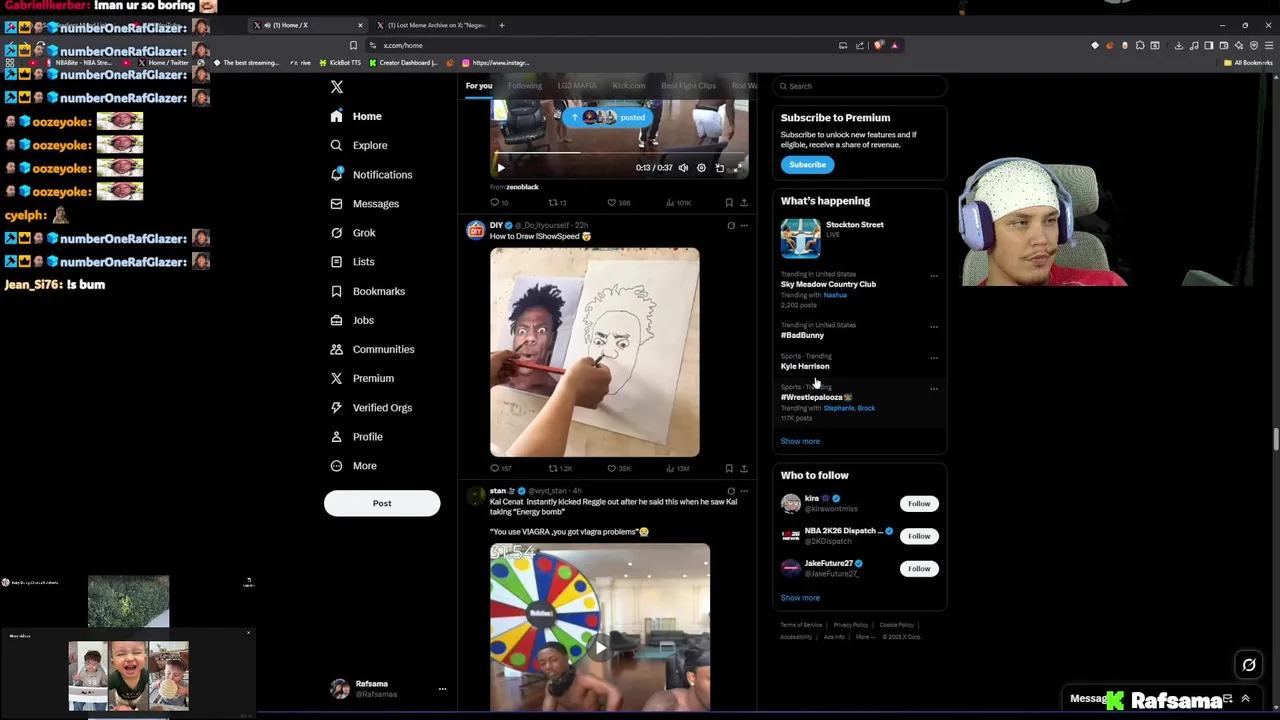Toggle picture-in-picture on the video
This screenshot has height=720, width=1280.
720,168
